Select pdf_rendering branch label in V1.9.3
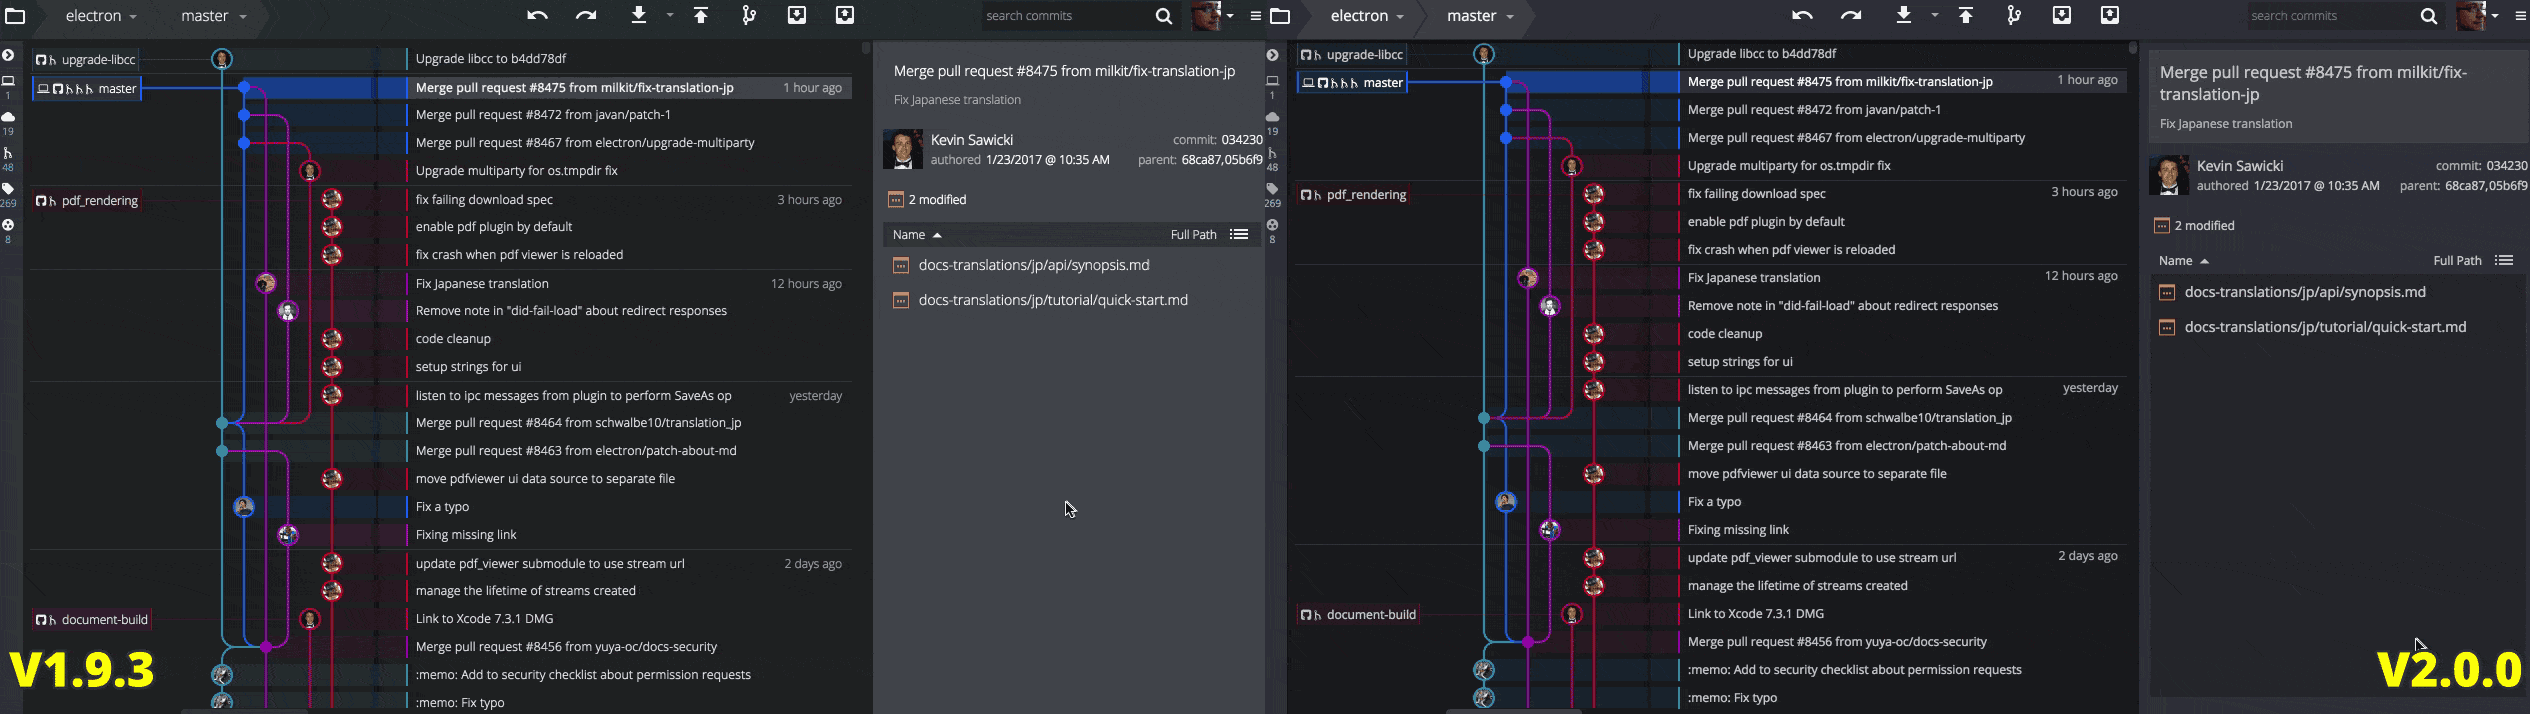This screenshot has height=714, width=2530. (x=87, y=201)
